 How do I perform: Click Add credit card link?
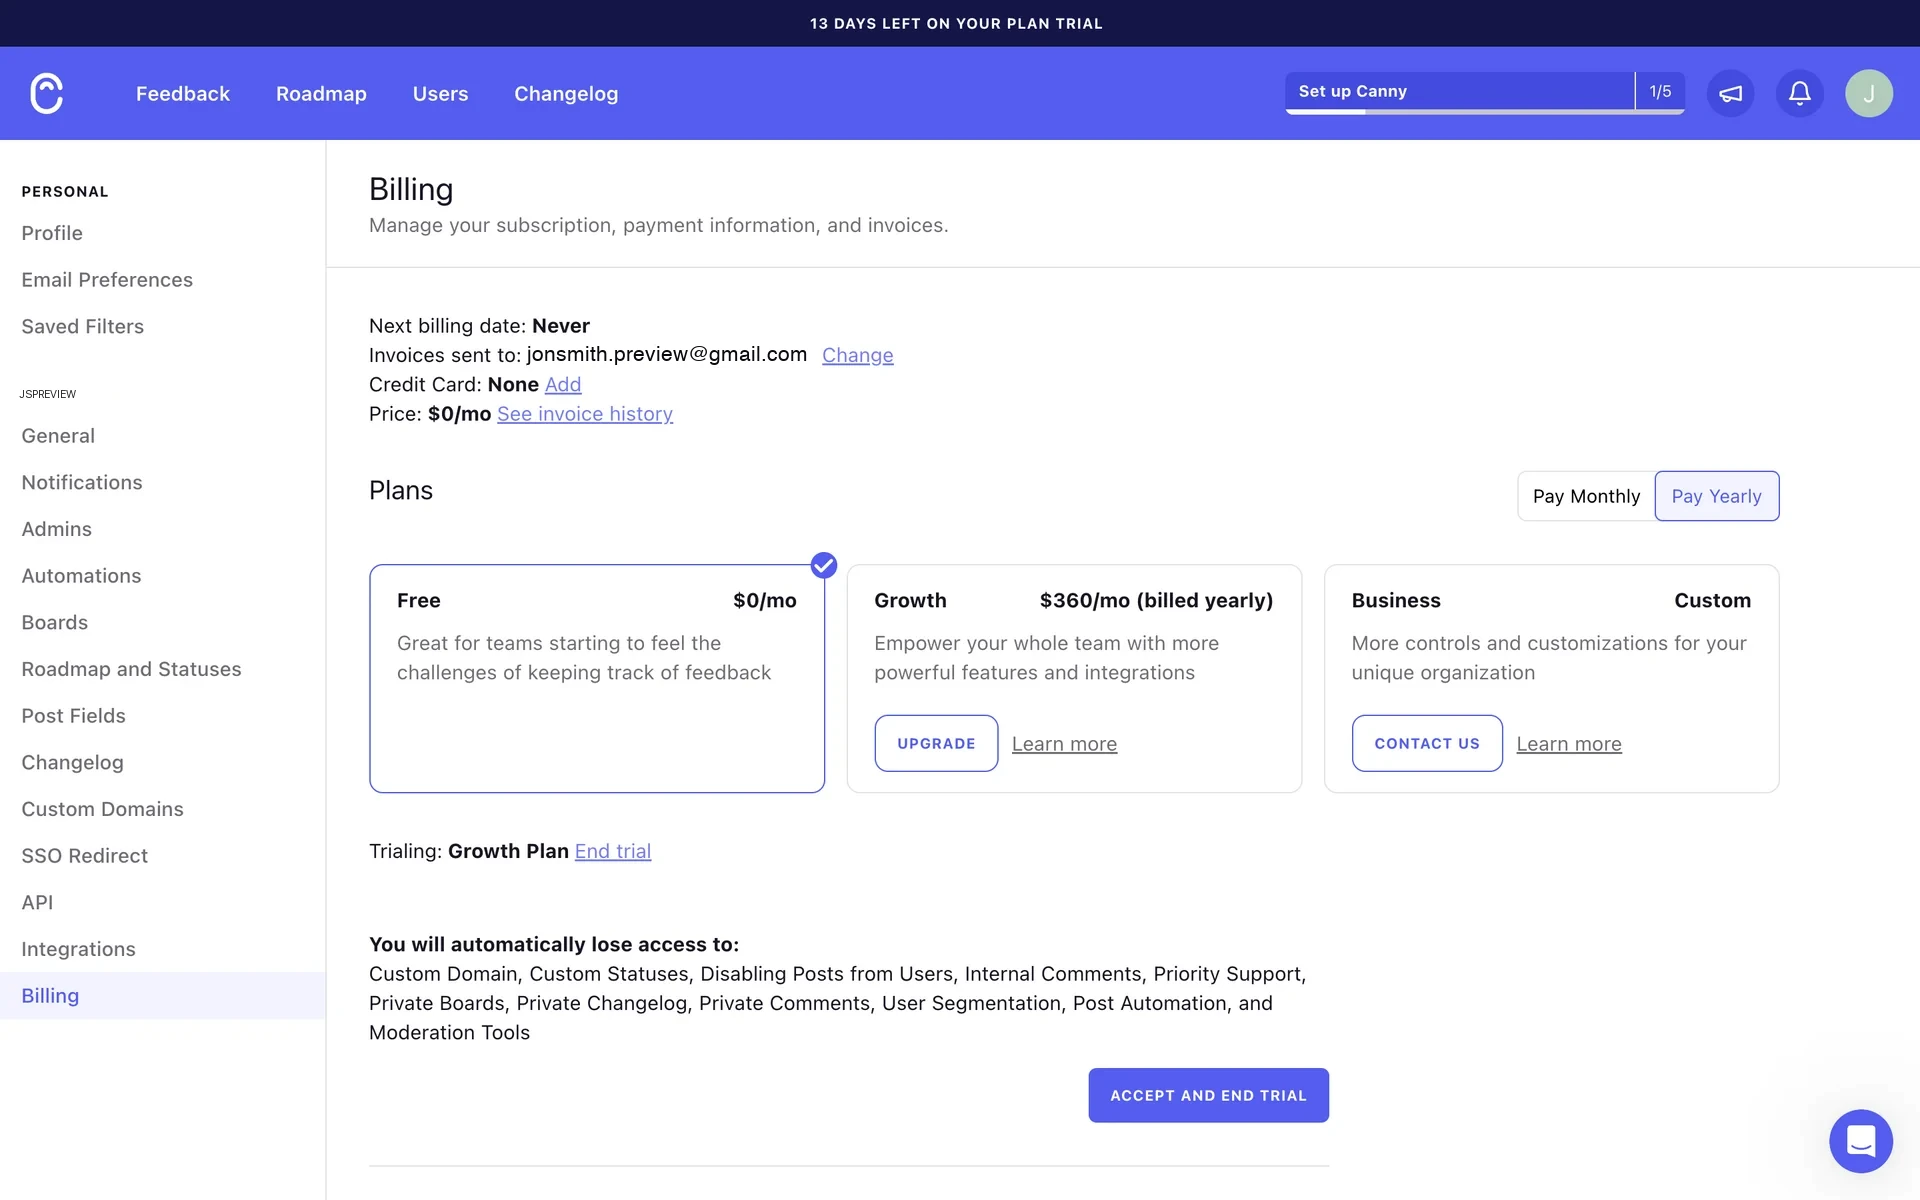(x=563, y=384)
